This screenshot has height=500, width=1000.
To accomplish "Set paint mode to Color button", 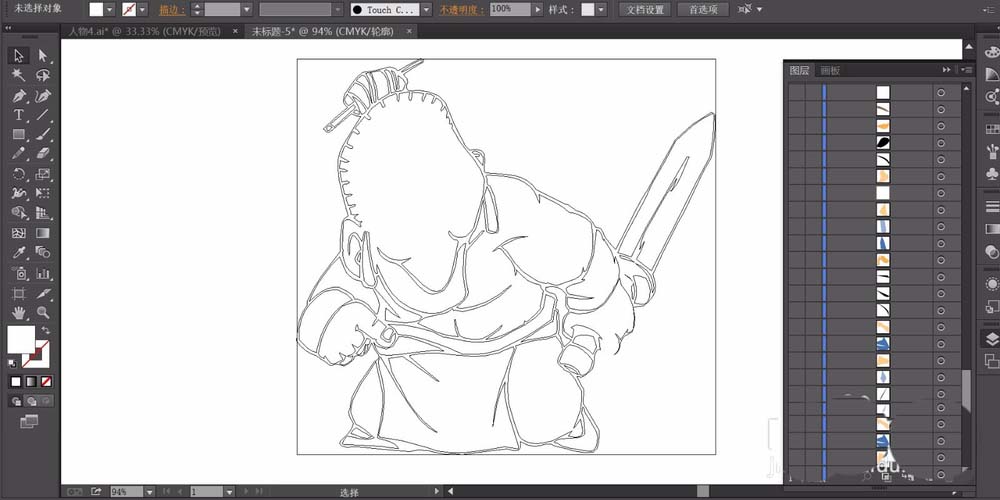I will pyautogui.click(x=16, y=381).
